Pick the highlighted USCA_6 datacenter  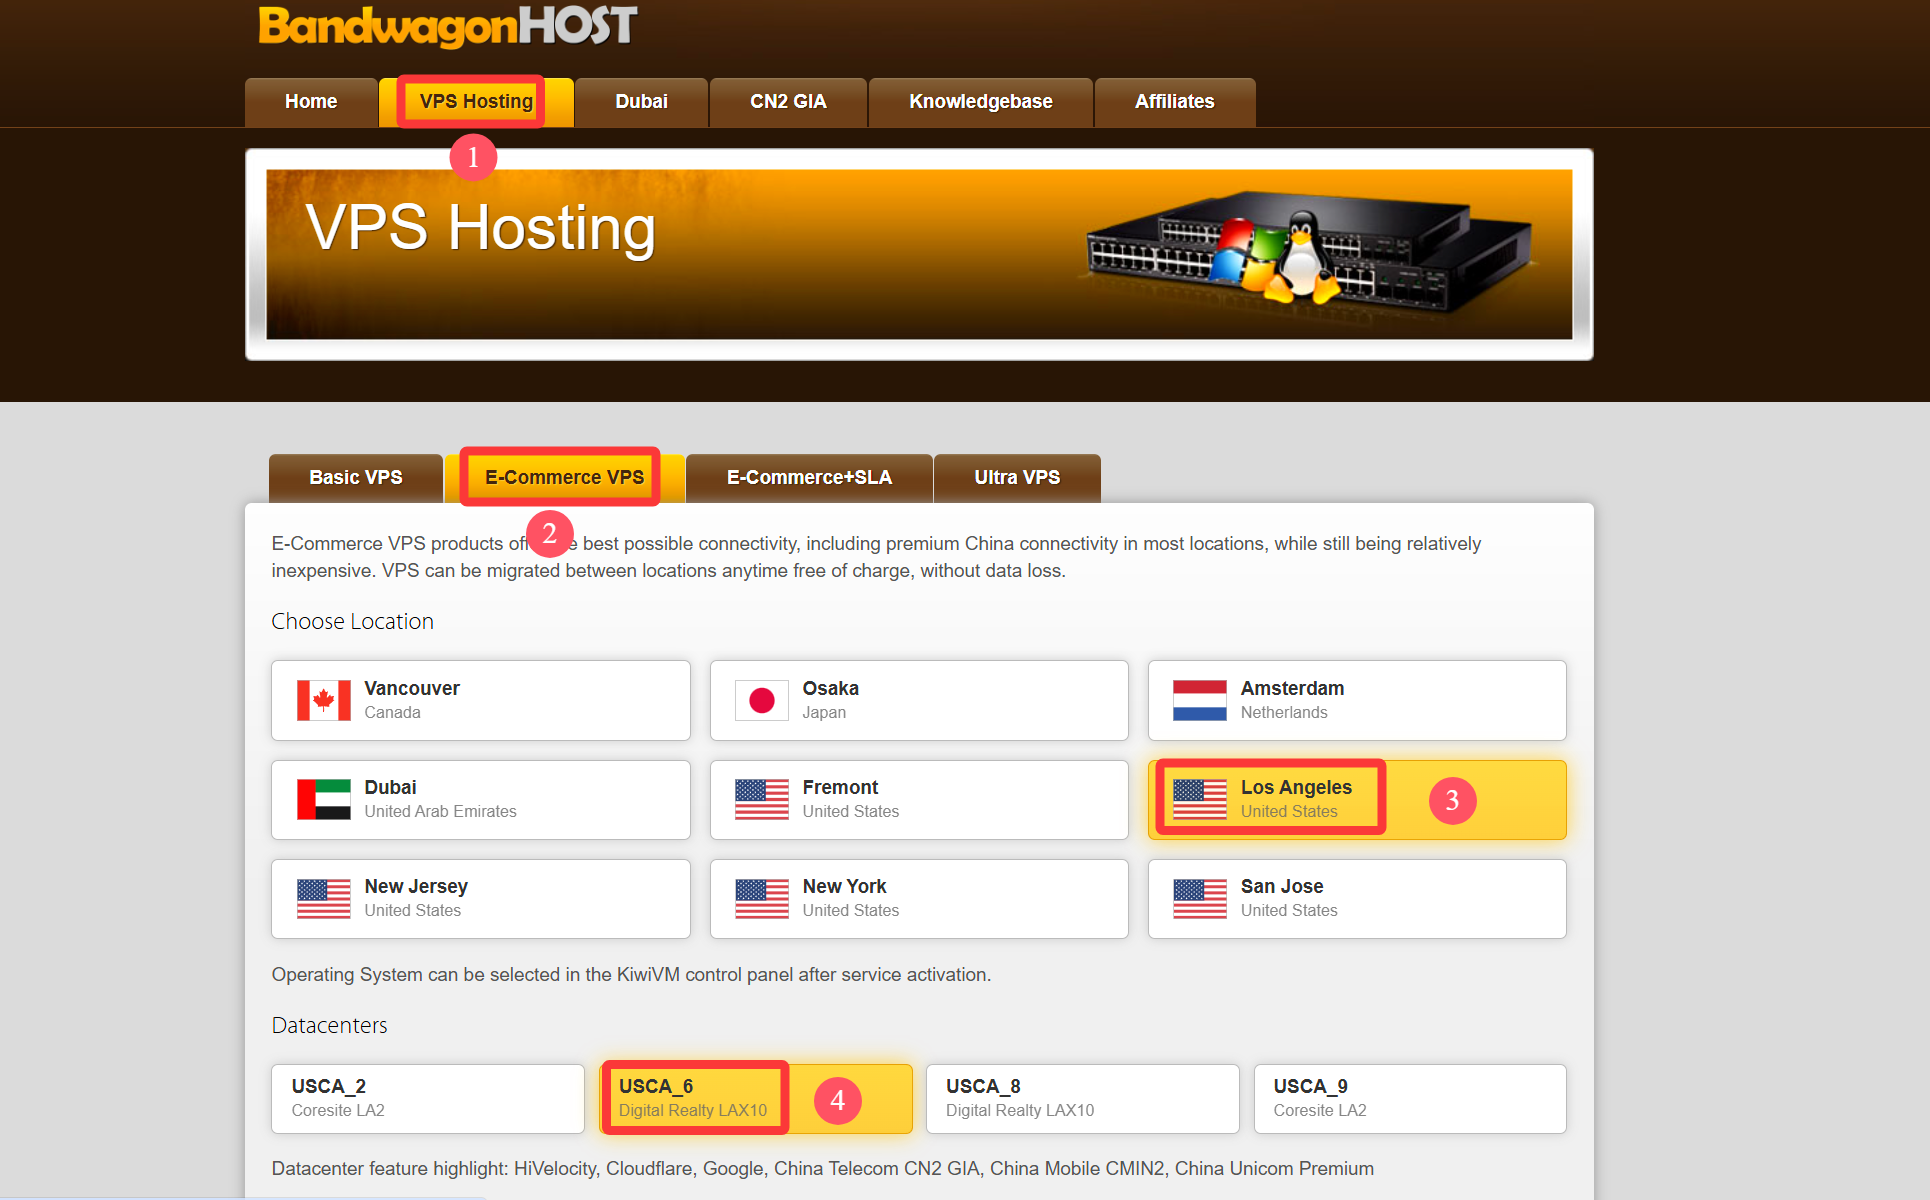coord(755,1098)
